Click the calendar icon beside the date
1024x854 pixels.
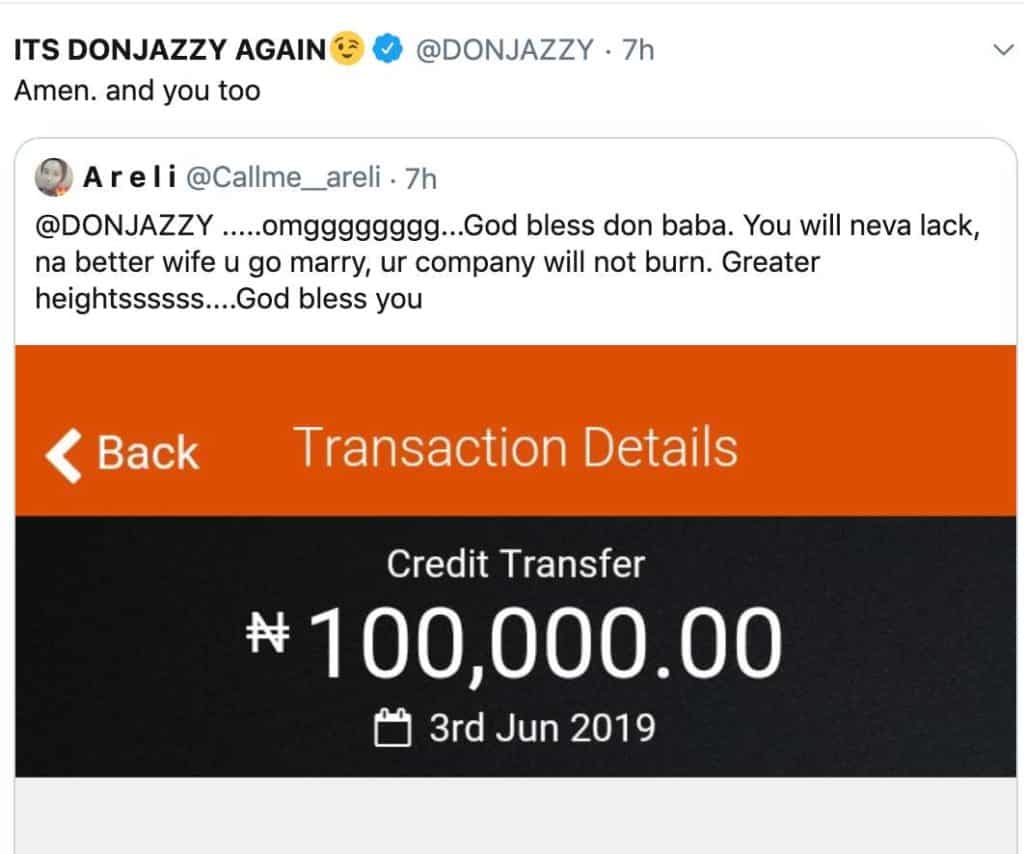(393, 727)
